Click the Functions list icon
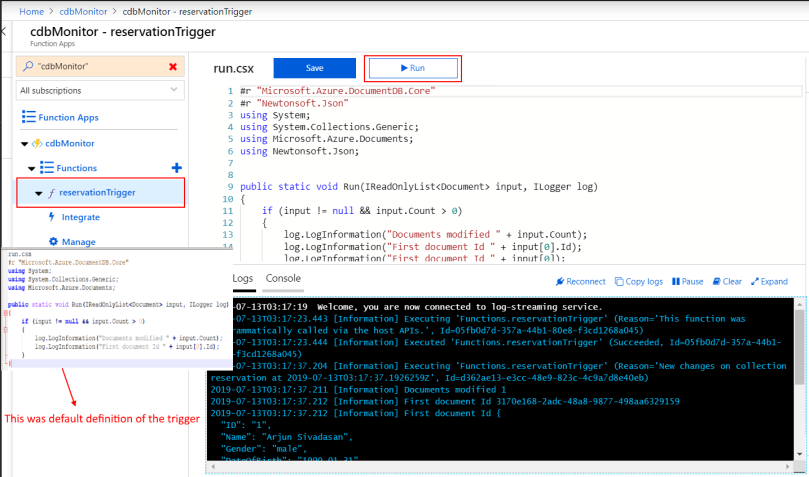 [47, 168]
